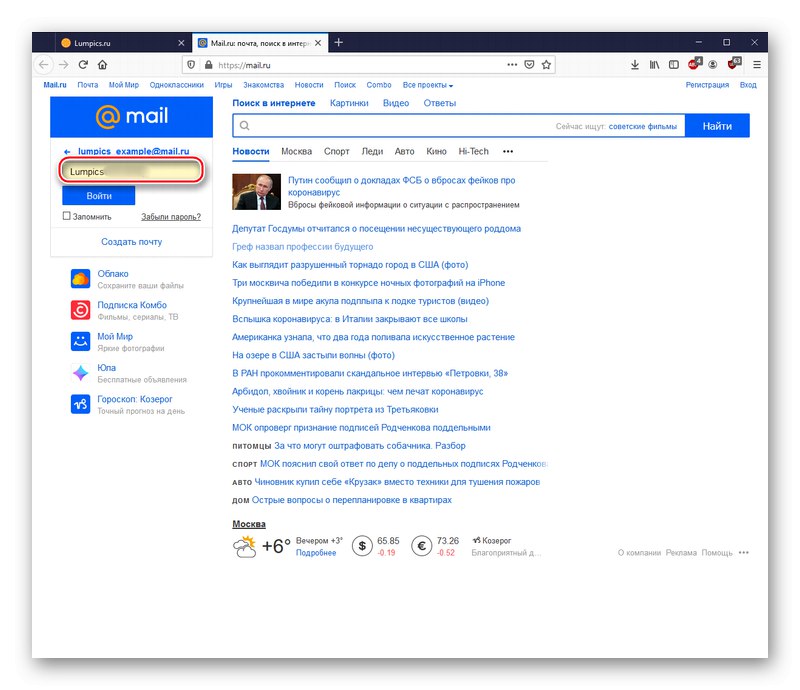
Task: Open footer three-dots more links
Action: (744, 553)
